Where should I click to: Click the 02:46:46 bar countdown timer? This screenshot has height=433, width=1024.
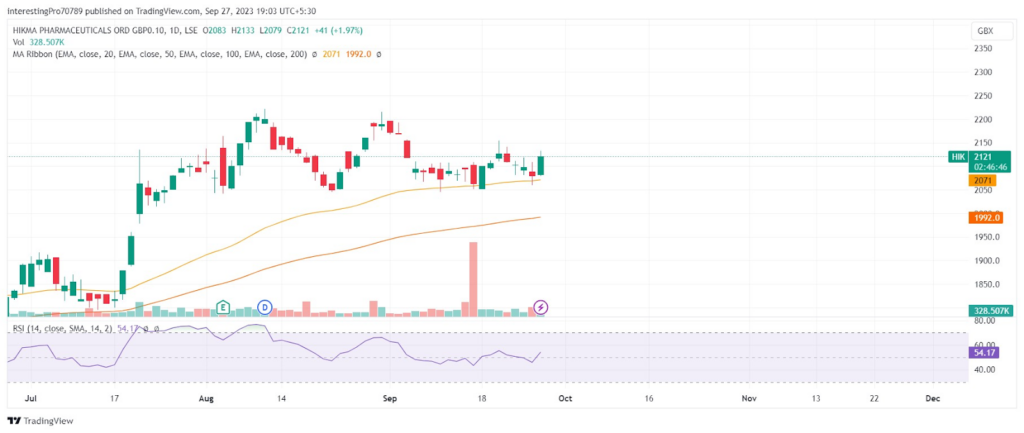[989, 167]
